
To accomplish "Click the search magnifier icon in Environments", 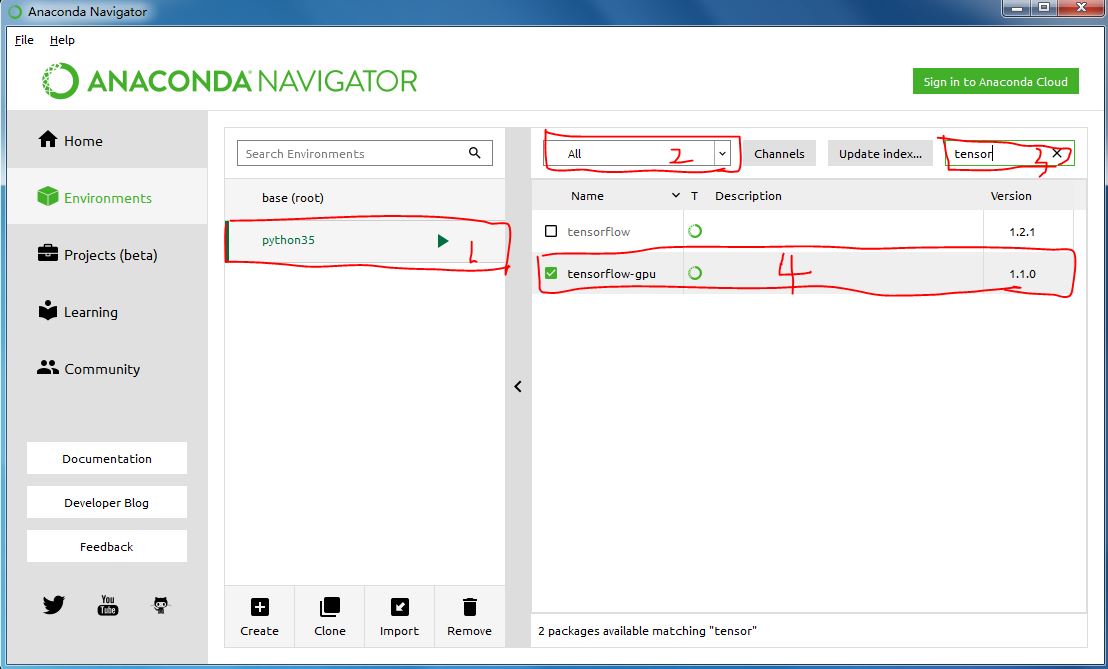I will coord(474,153).
